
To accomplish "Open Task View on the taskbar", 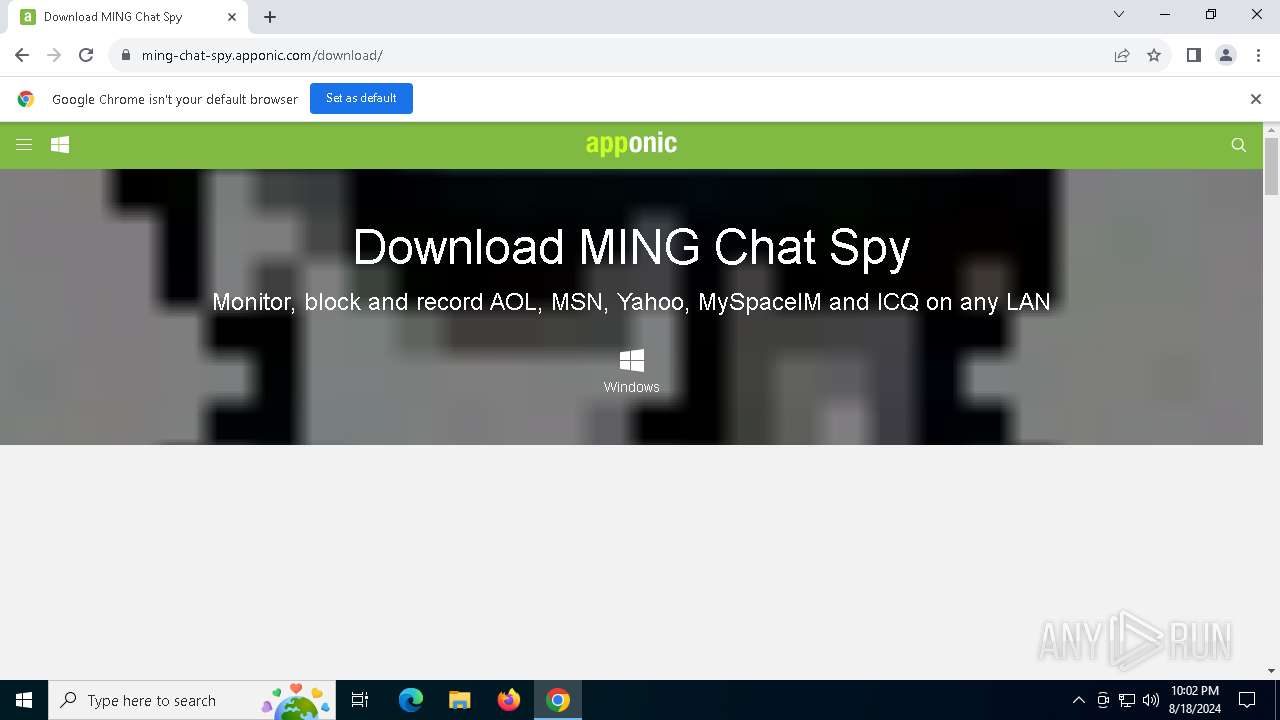I will pyautogui.click(x=360, y=700).
